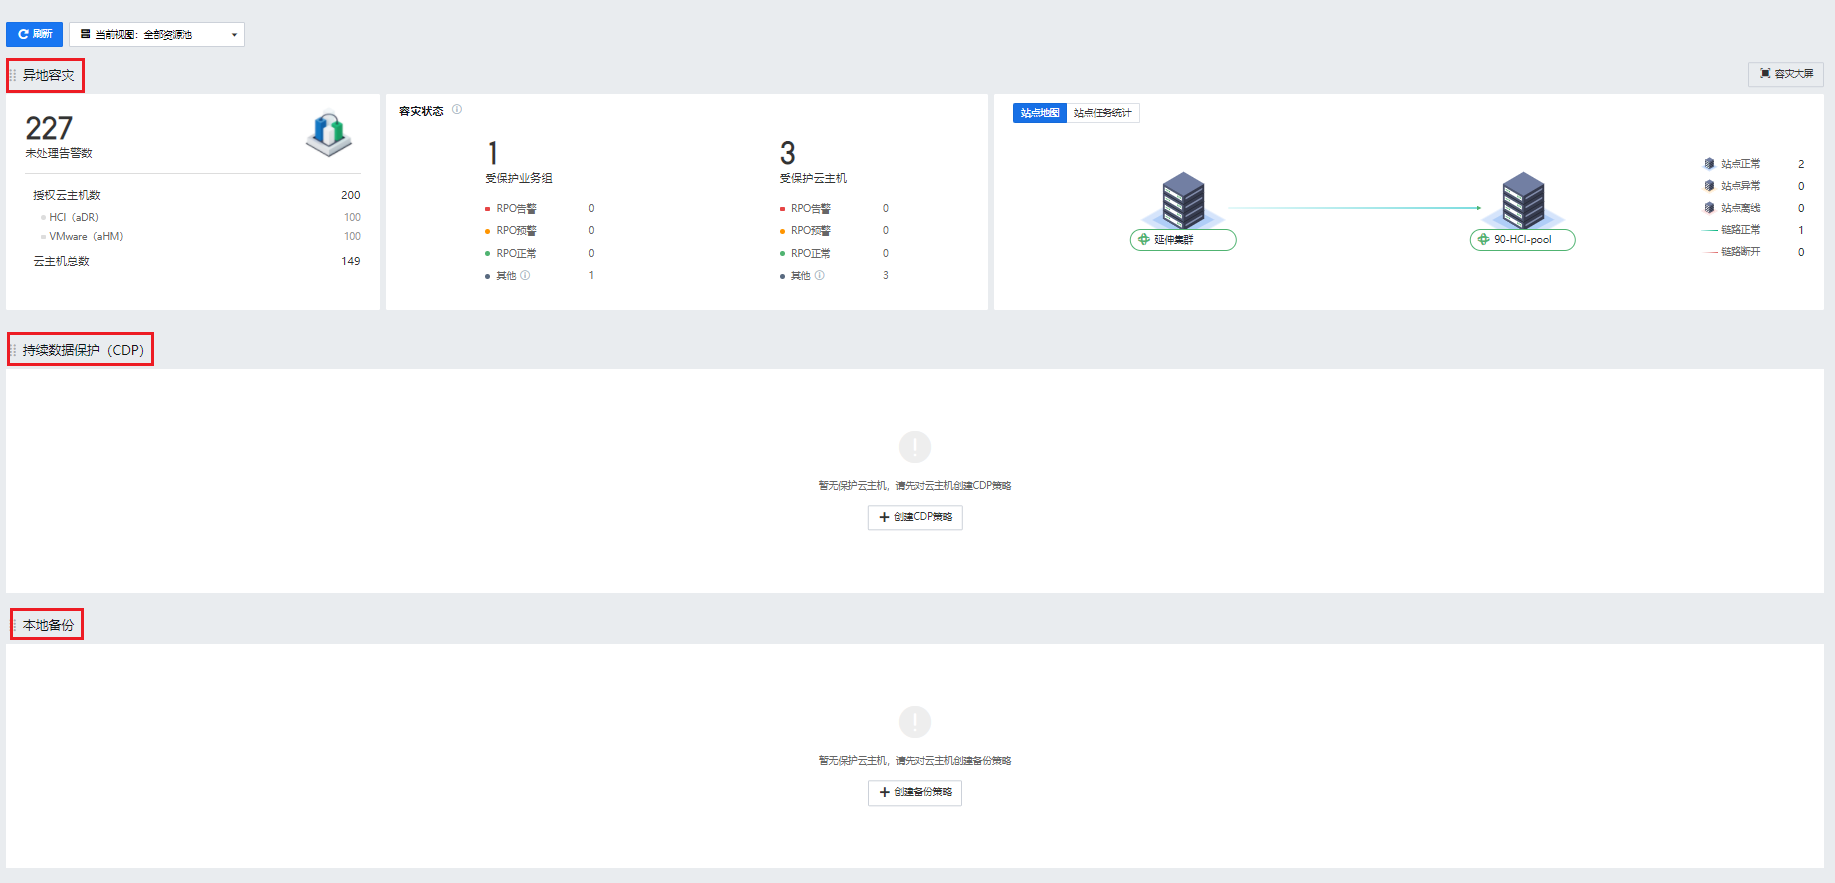Click the info icon beside 容灾状态
1835x883 pixels.
coord(457,110)
